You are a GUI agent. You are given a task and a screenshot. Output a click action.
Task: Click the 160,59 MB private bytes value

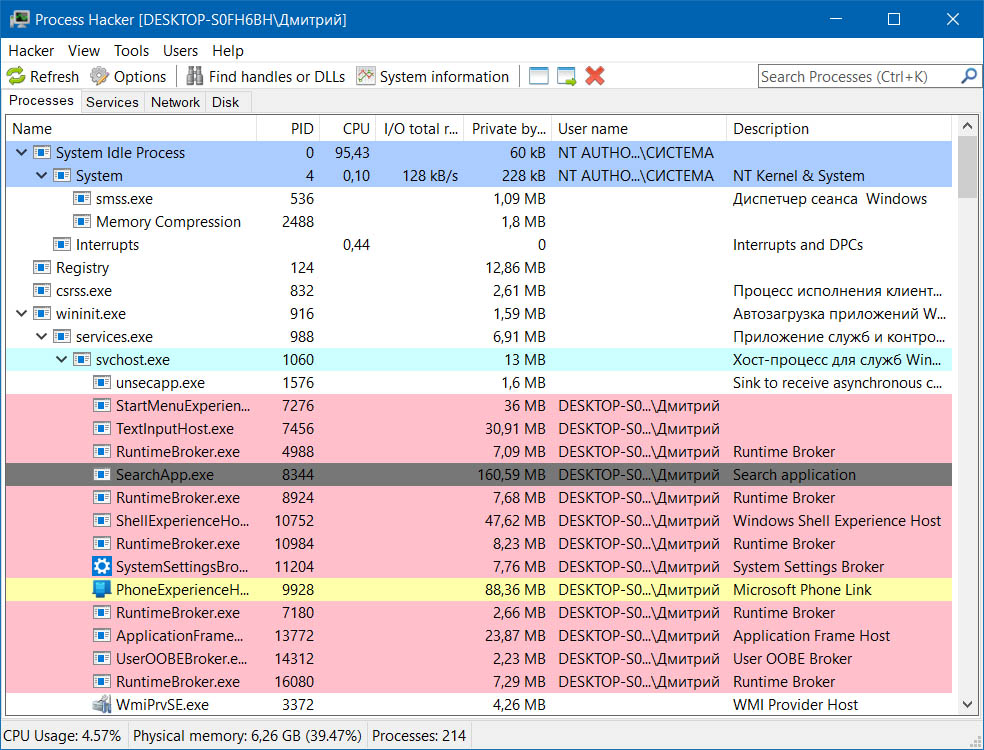coord(511,475)
